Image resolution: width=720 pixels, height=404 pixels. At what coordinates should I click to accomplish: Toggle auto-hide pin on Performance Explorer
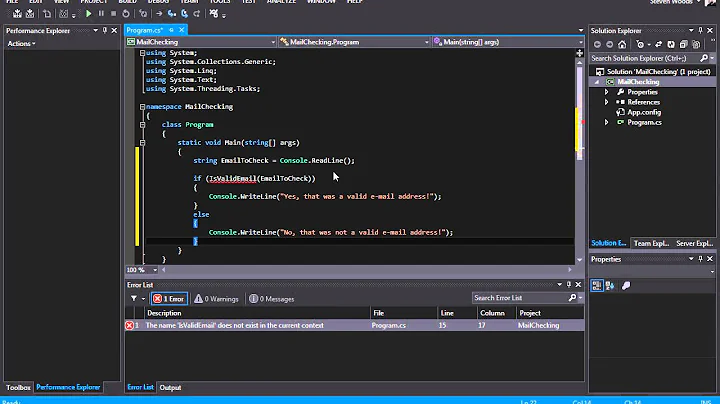point(105,31)
